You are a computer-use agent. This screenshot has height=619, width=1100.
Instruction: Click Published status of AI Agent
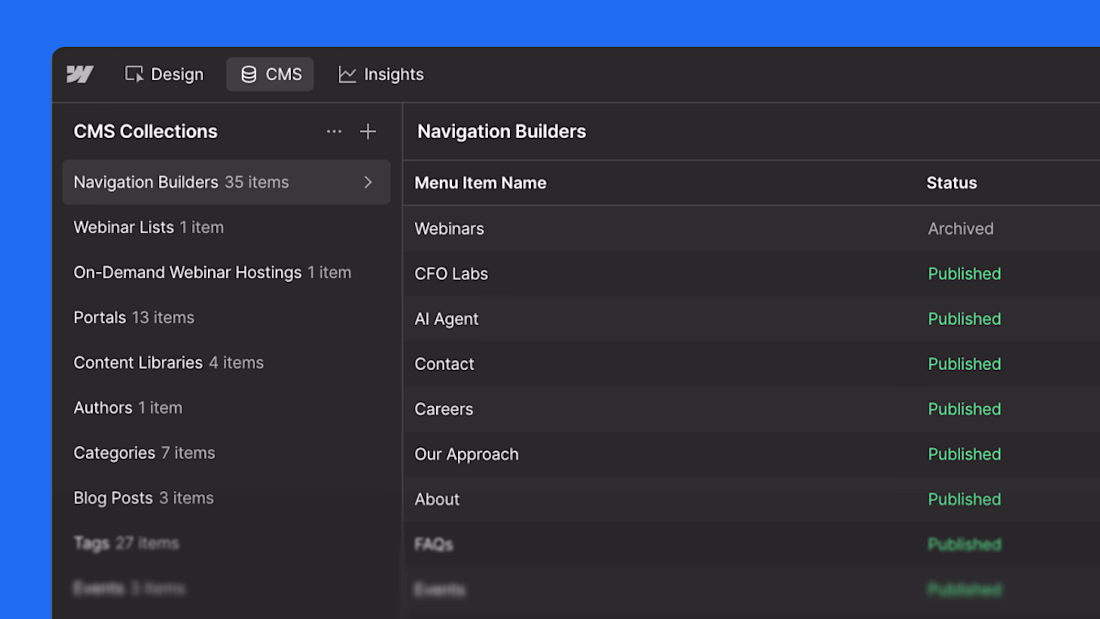coord(964,319)
